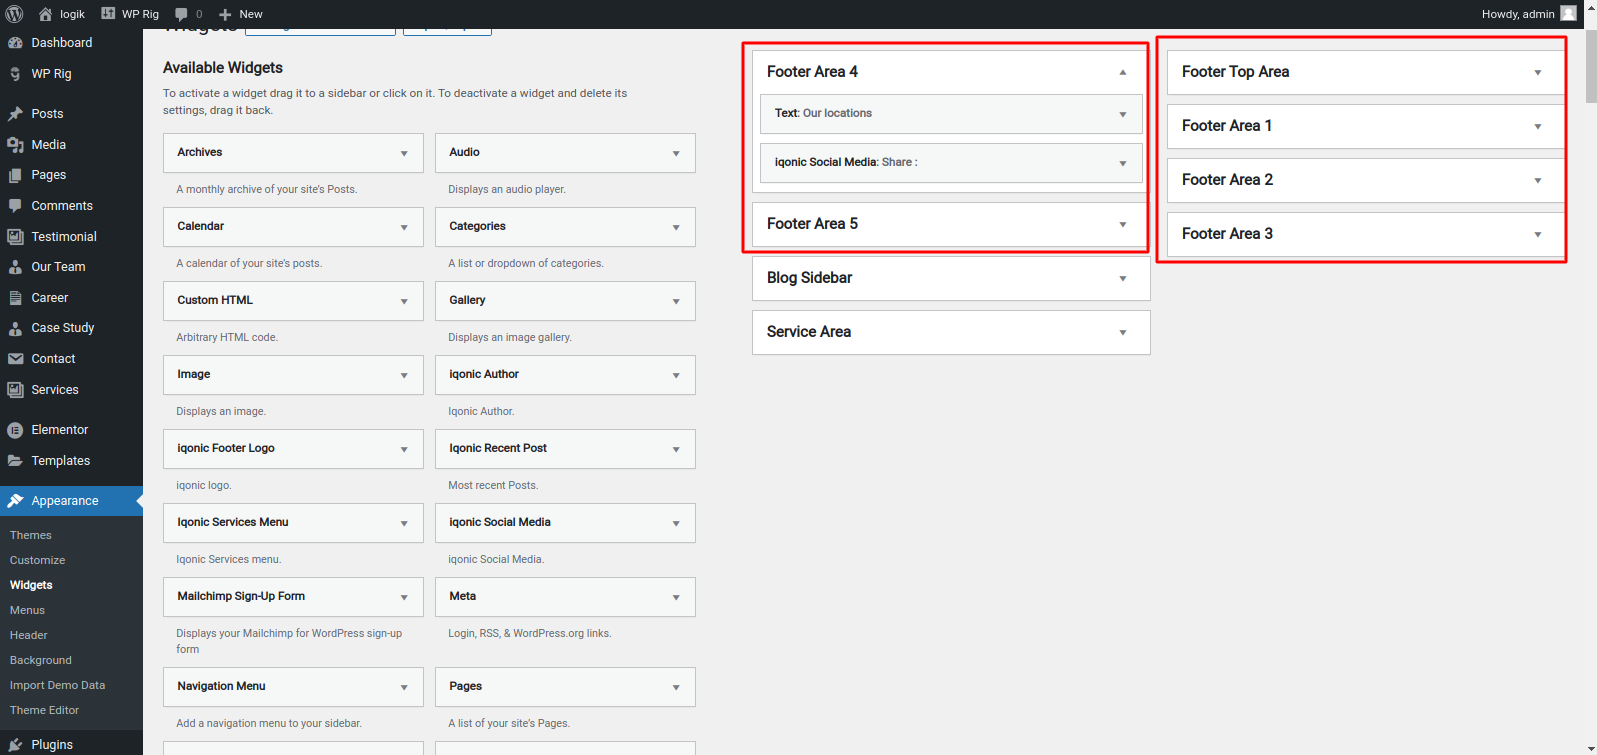Click the scrollbar down arrow
Viewport: 1597px width, 755px height.
1591,748
